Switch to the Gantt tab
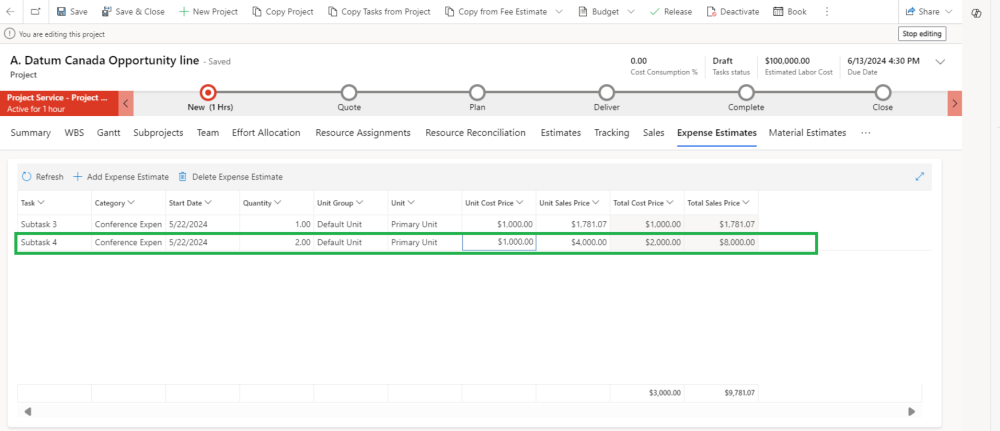The height and width of the screenshot is (431, 1000). pyautogui.click(x=109, y=132)
